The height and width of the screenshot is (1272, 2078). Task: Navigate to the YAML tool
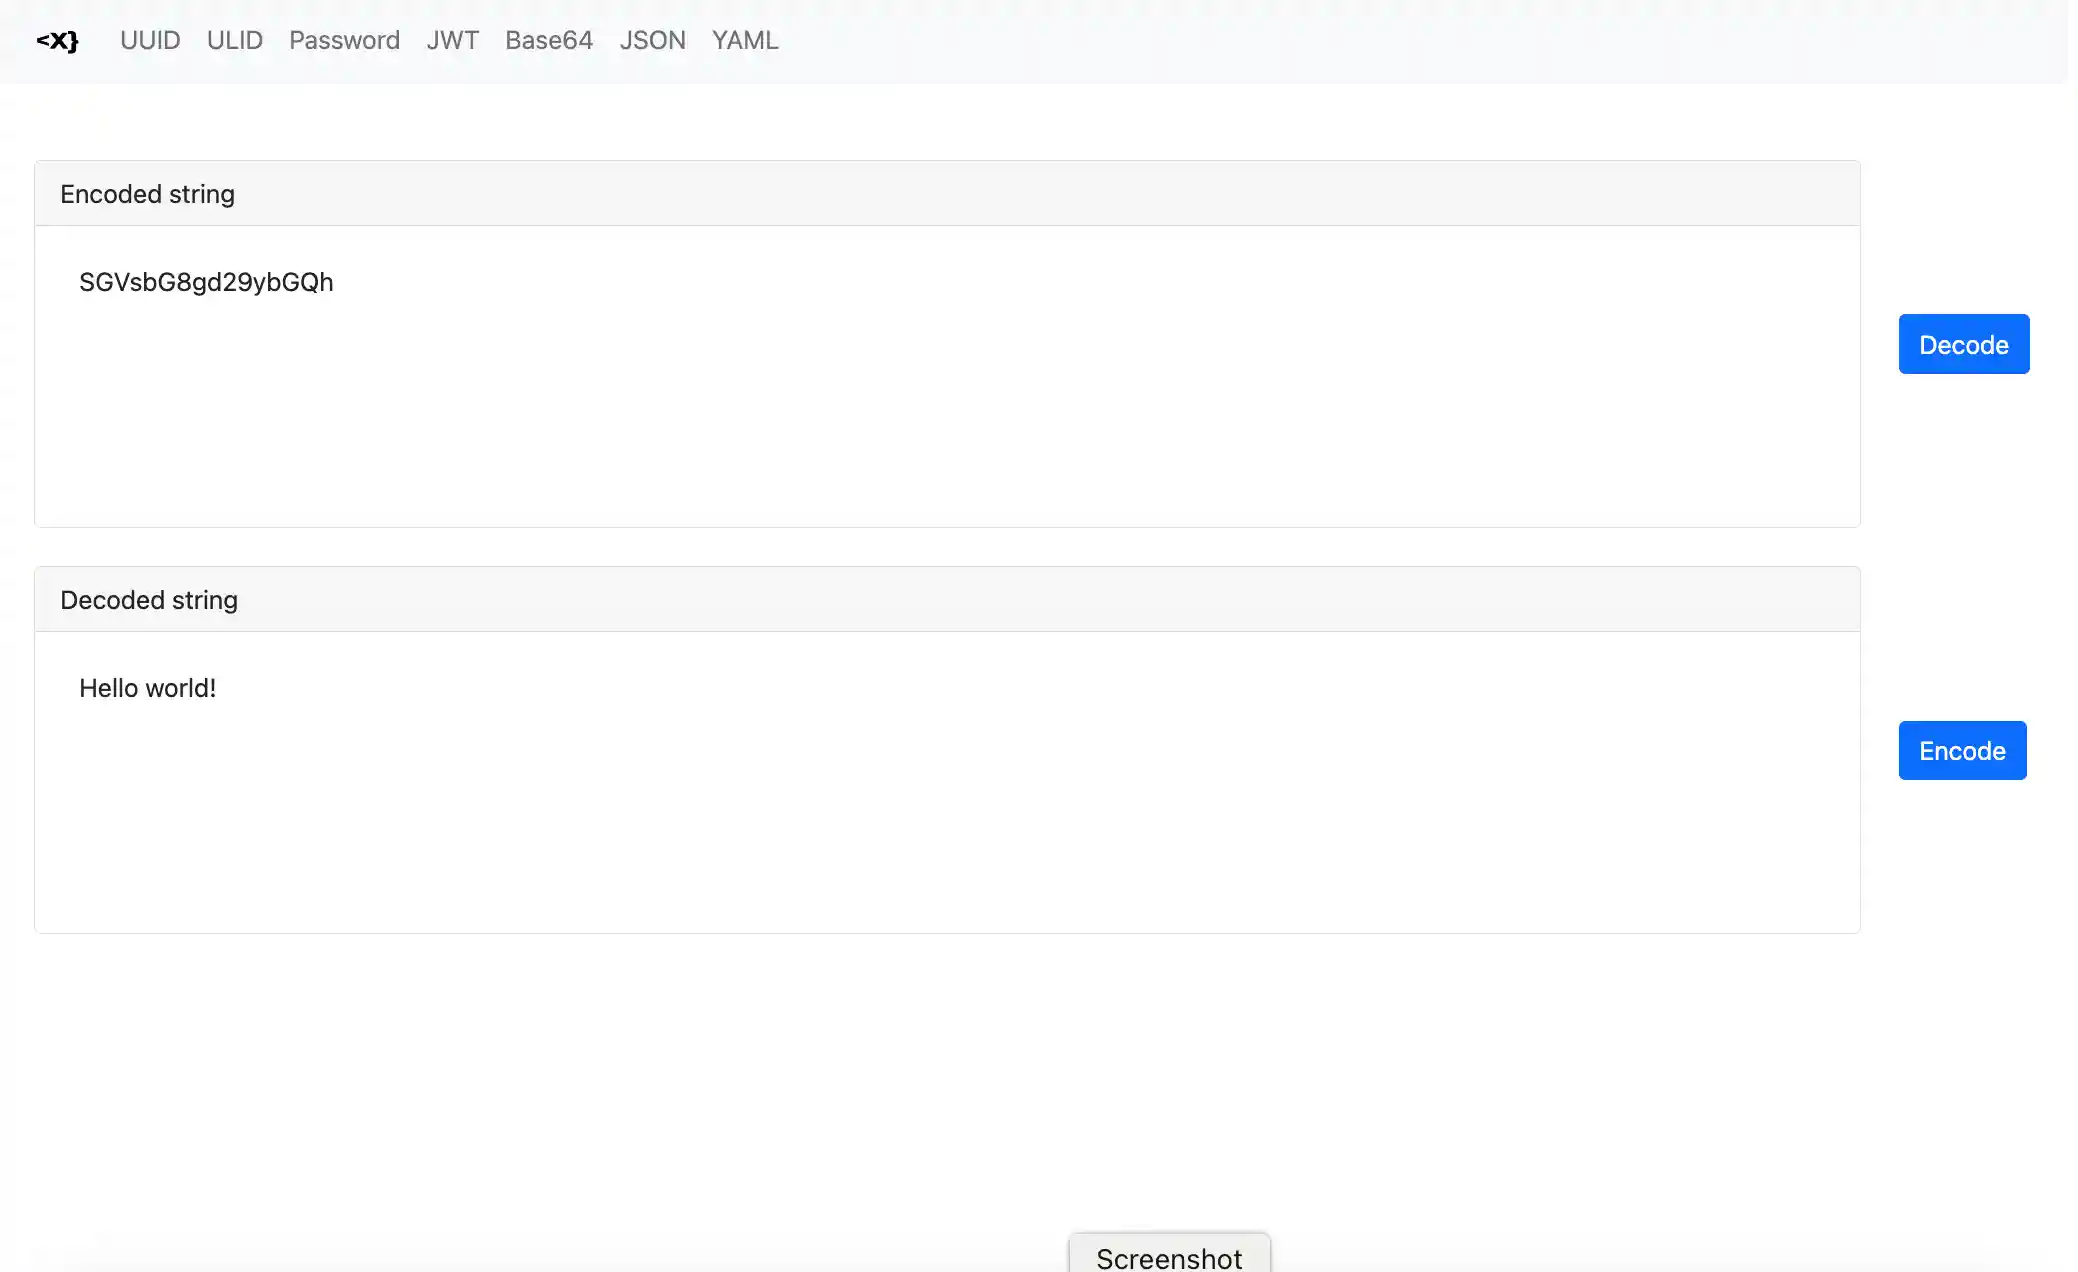tap(745, 41)
